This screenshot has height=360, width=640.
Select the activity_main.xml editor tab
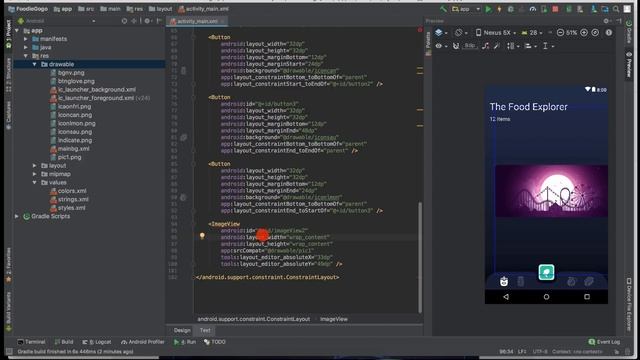(197, 21)
